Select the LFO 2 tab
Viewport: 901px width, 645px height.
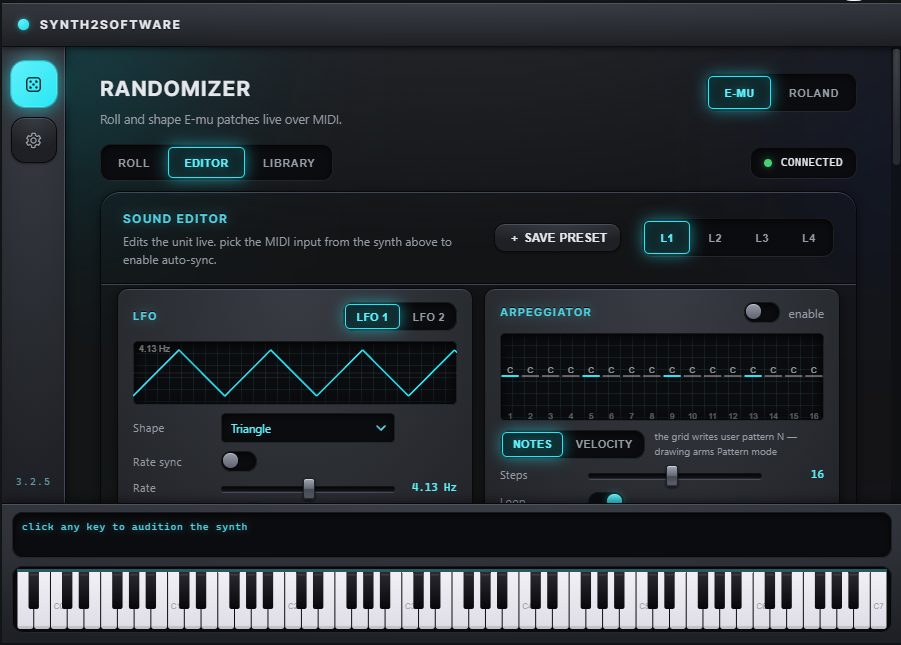428,317
